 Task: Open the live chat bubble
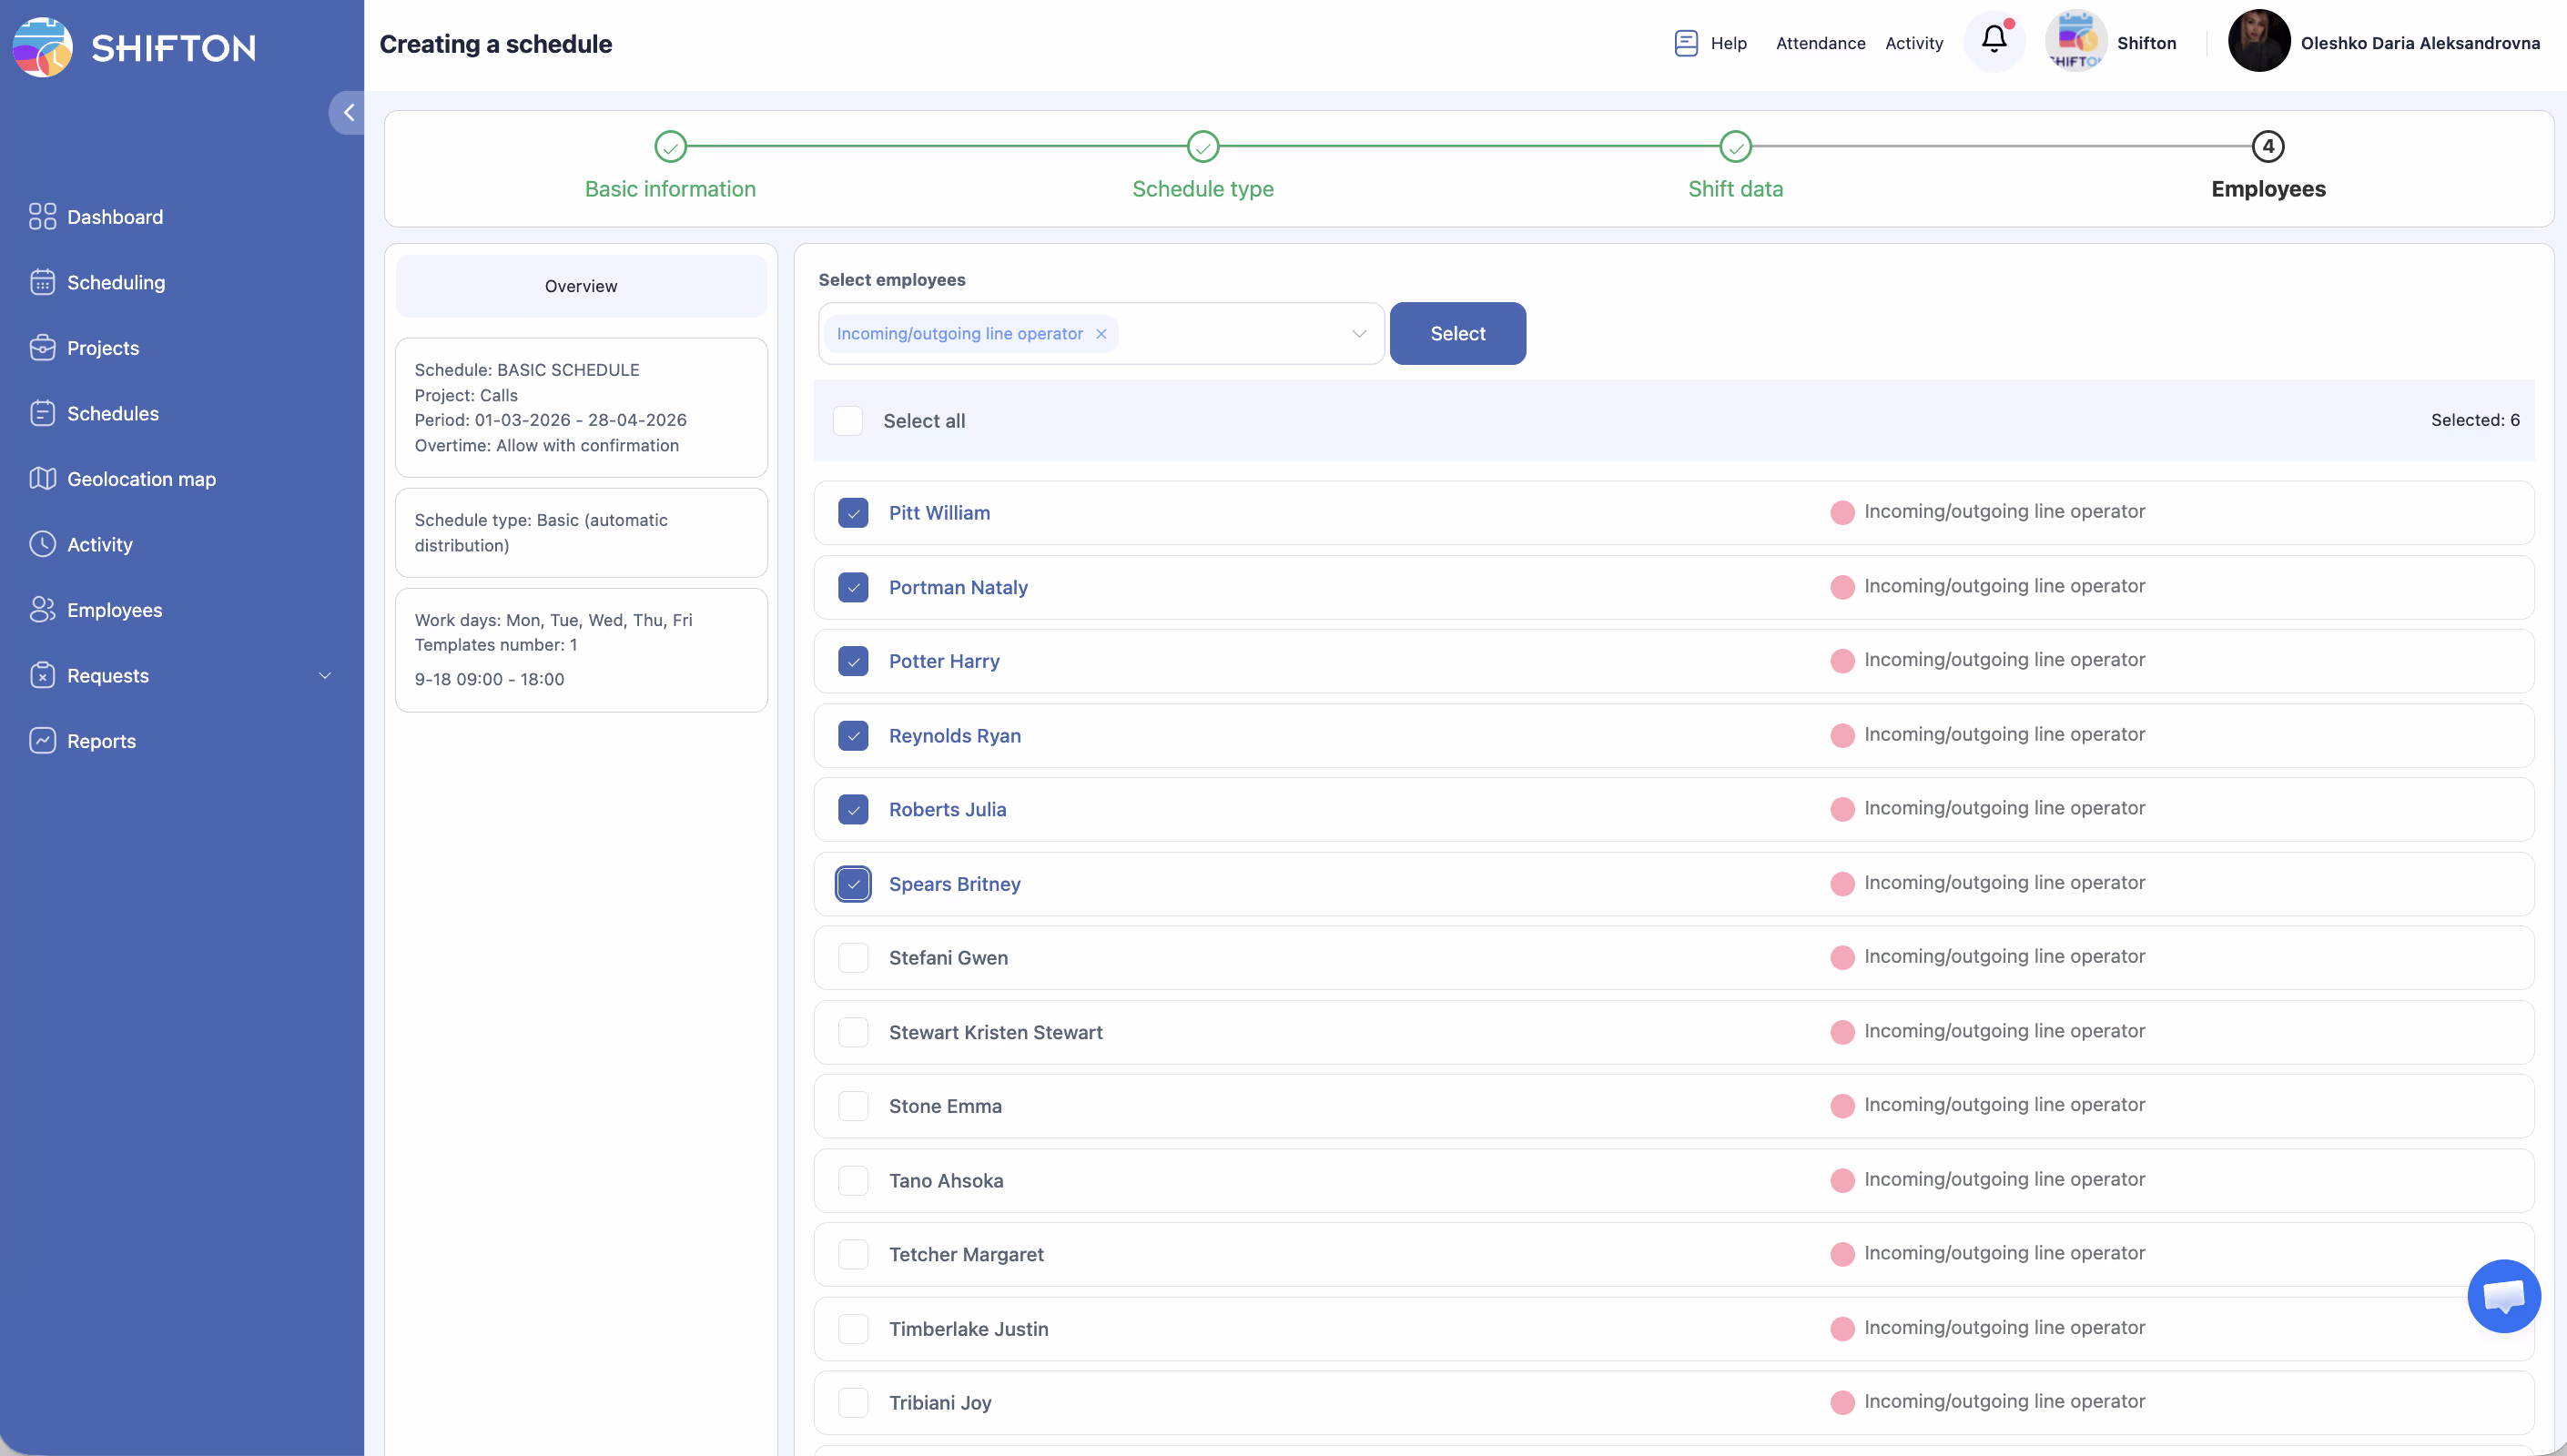pyautogui.click(x=2503, y=1296)
